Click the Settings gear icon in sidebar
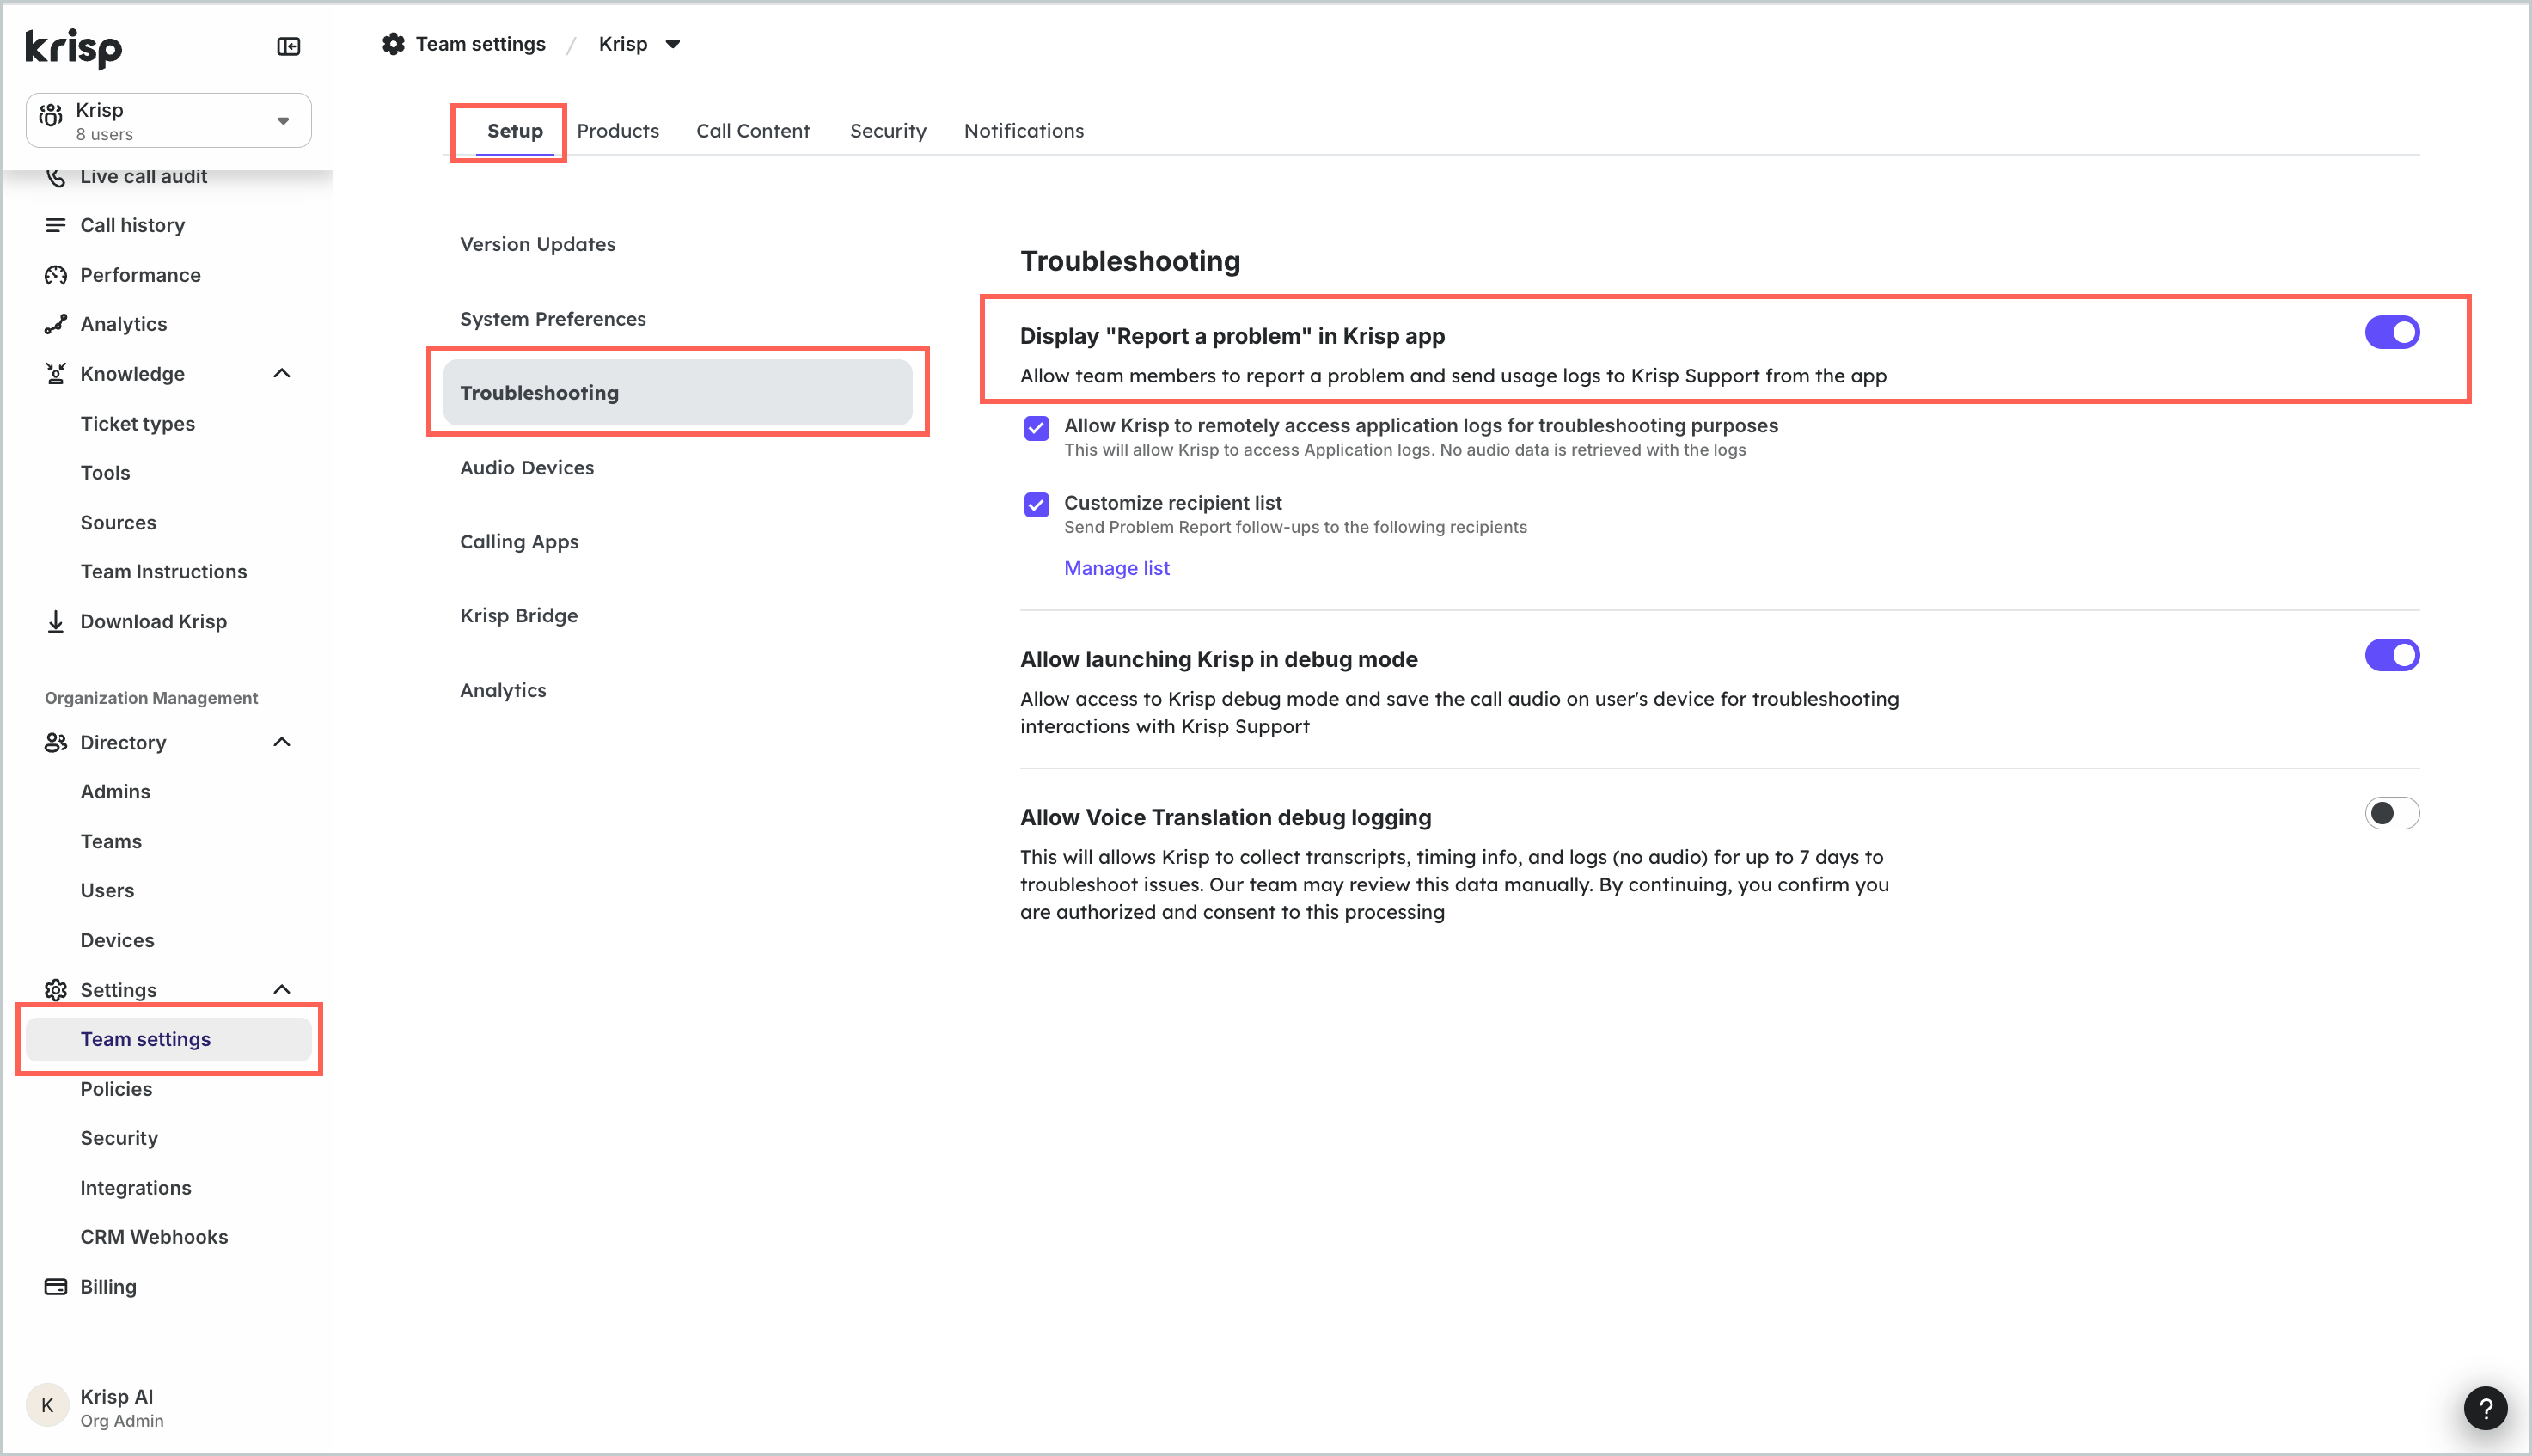The height and width of the screenshot is (1456, 2532). pyautogui.click(x=56, y=990)
